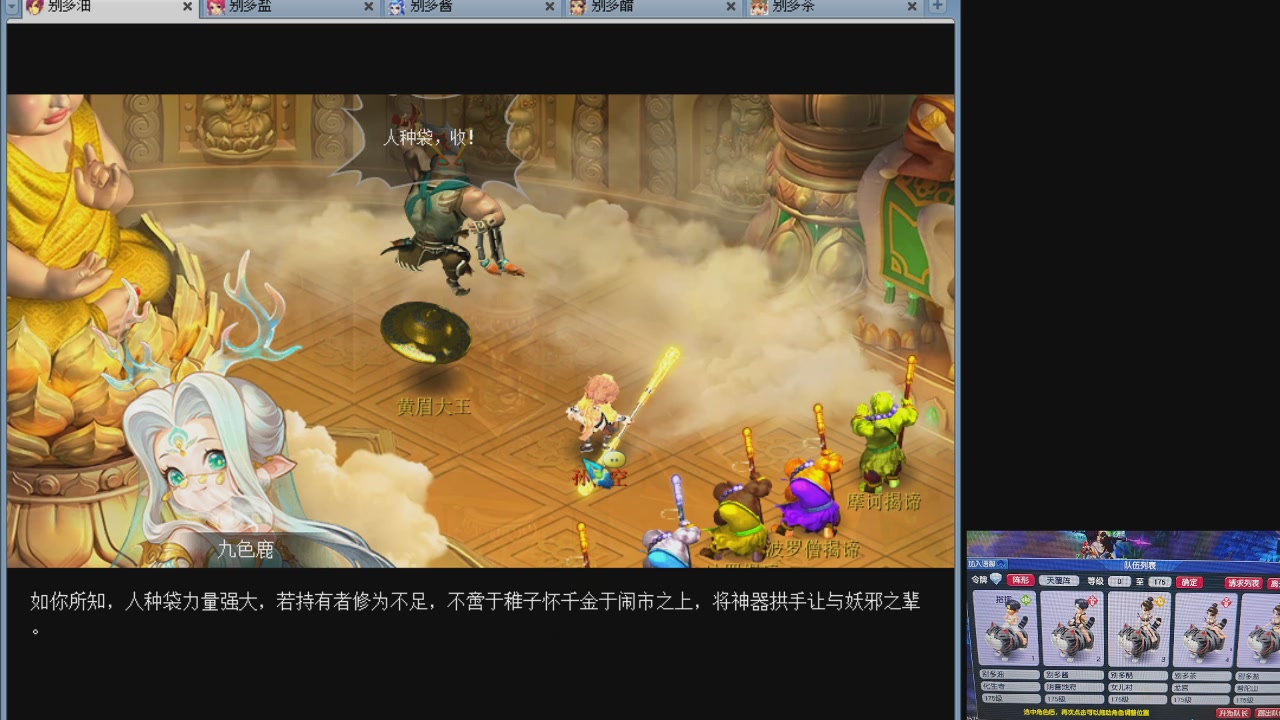The height and width of the screenshot is (720, 1280).
Task: Close the 别多盐 tab
Action: pyautogui.click(x=368, y=7)
